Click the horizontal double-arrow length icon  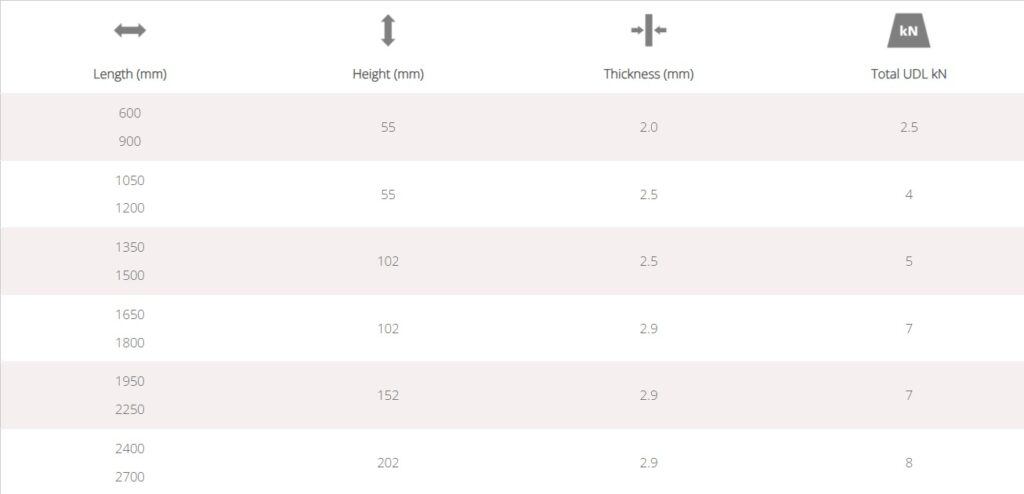[x=130, y=30]
